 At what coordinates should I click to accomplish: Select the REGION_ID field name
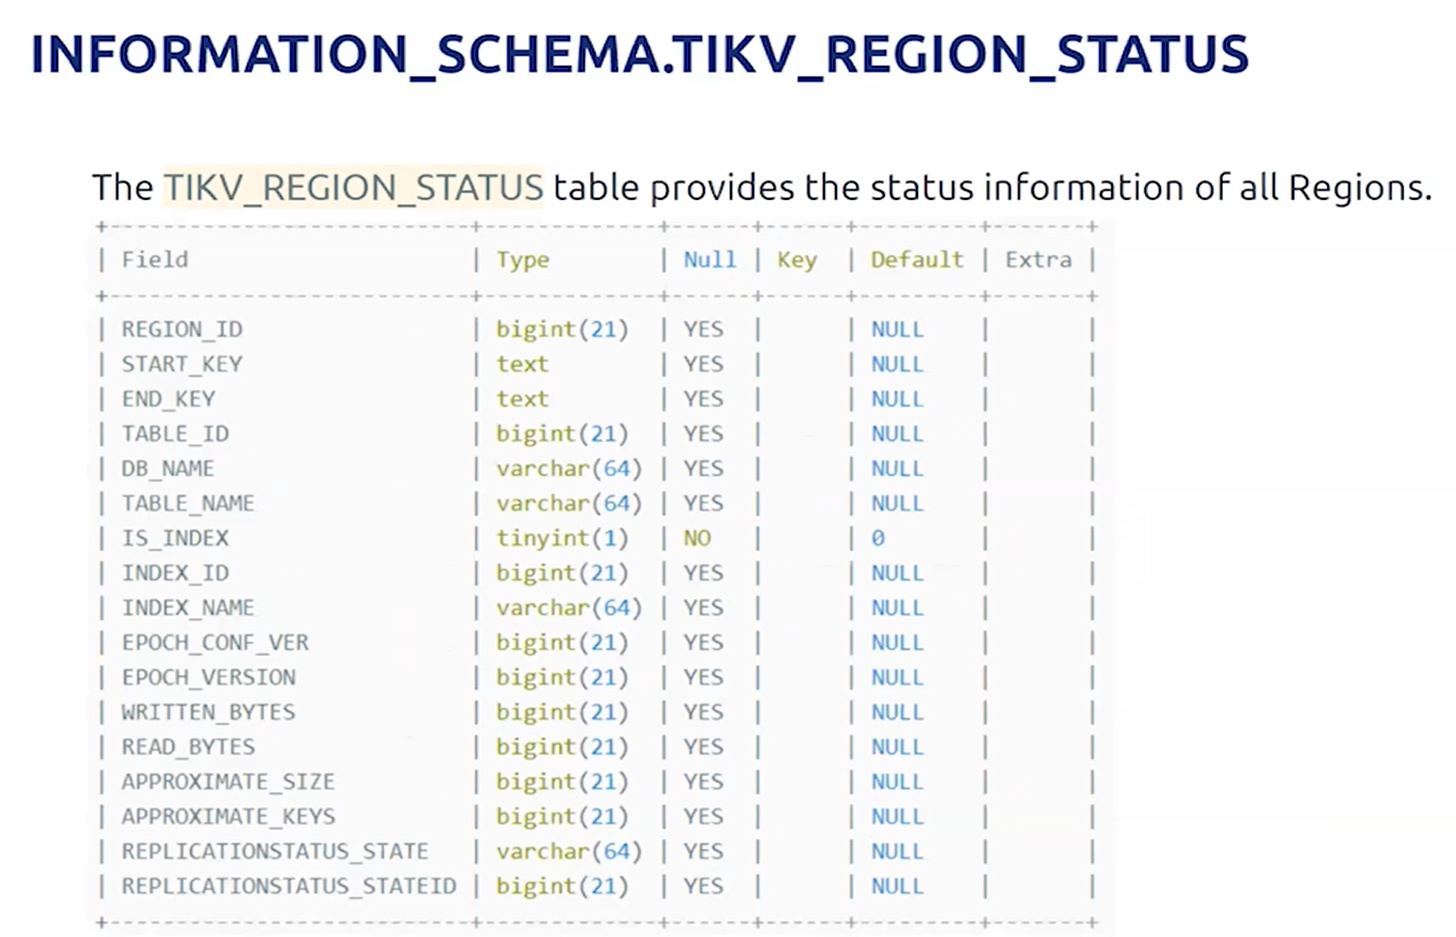(x=182, y=330)
